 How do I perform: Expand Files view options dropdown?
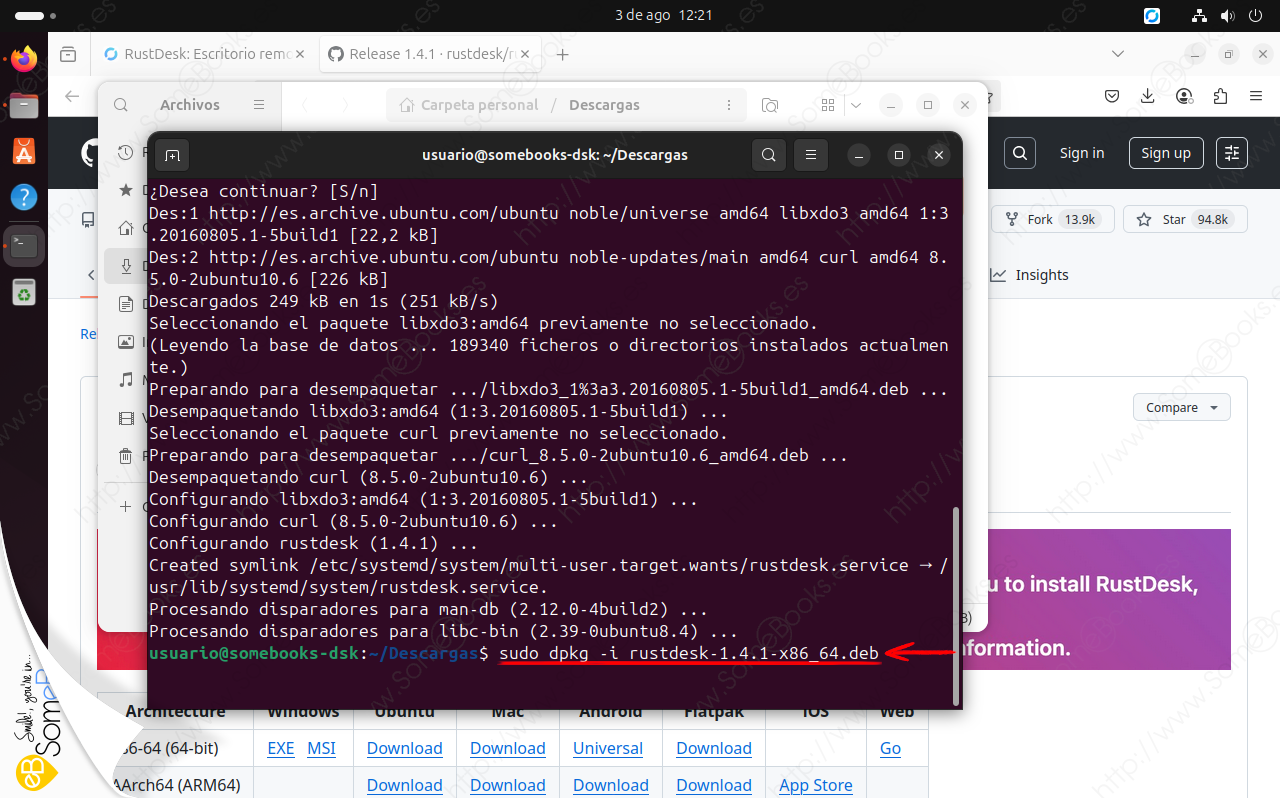pos(856,105)
